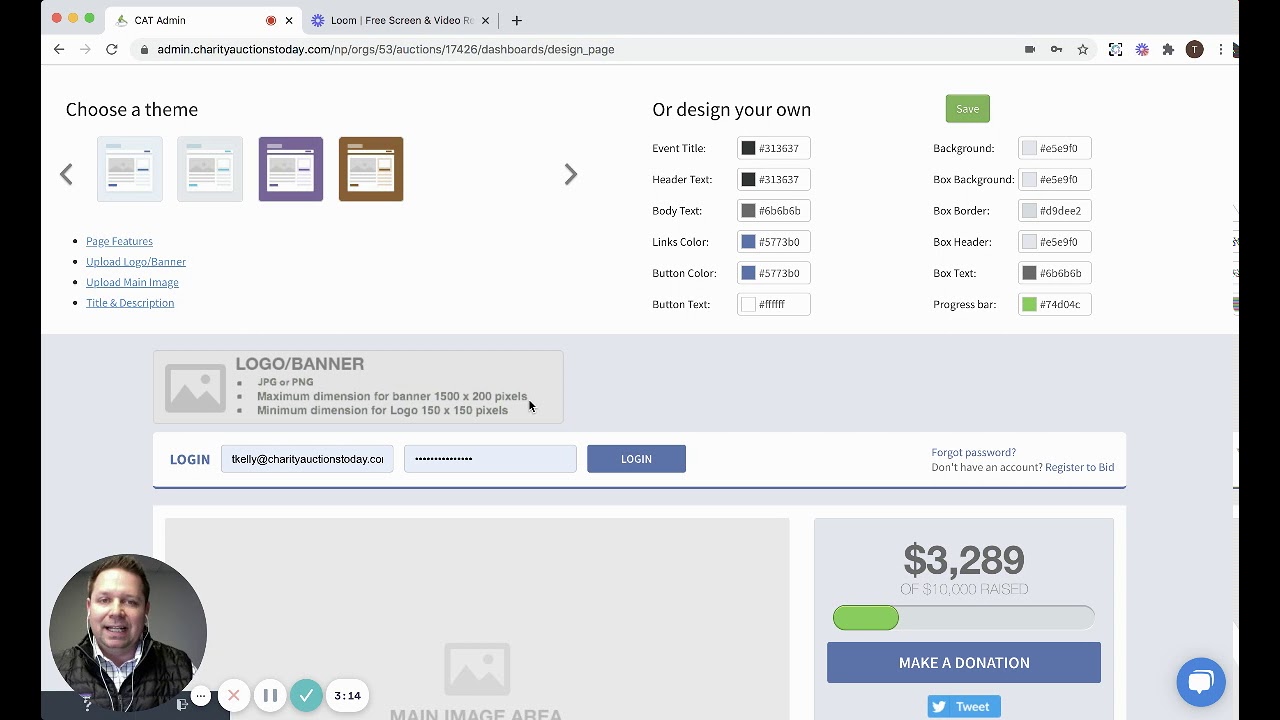
Task: Switch to the Loom browser tab
Action: [400, 20]
